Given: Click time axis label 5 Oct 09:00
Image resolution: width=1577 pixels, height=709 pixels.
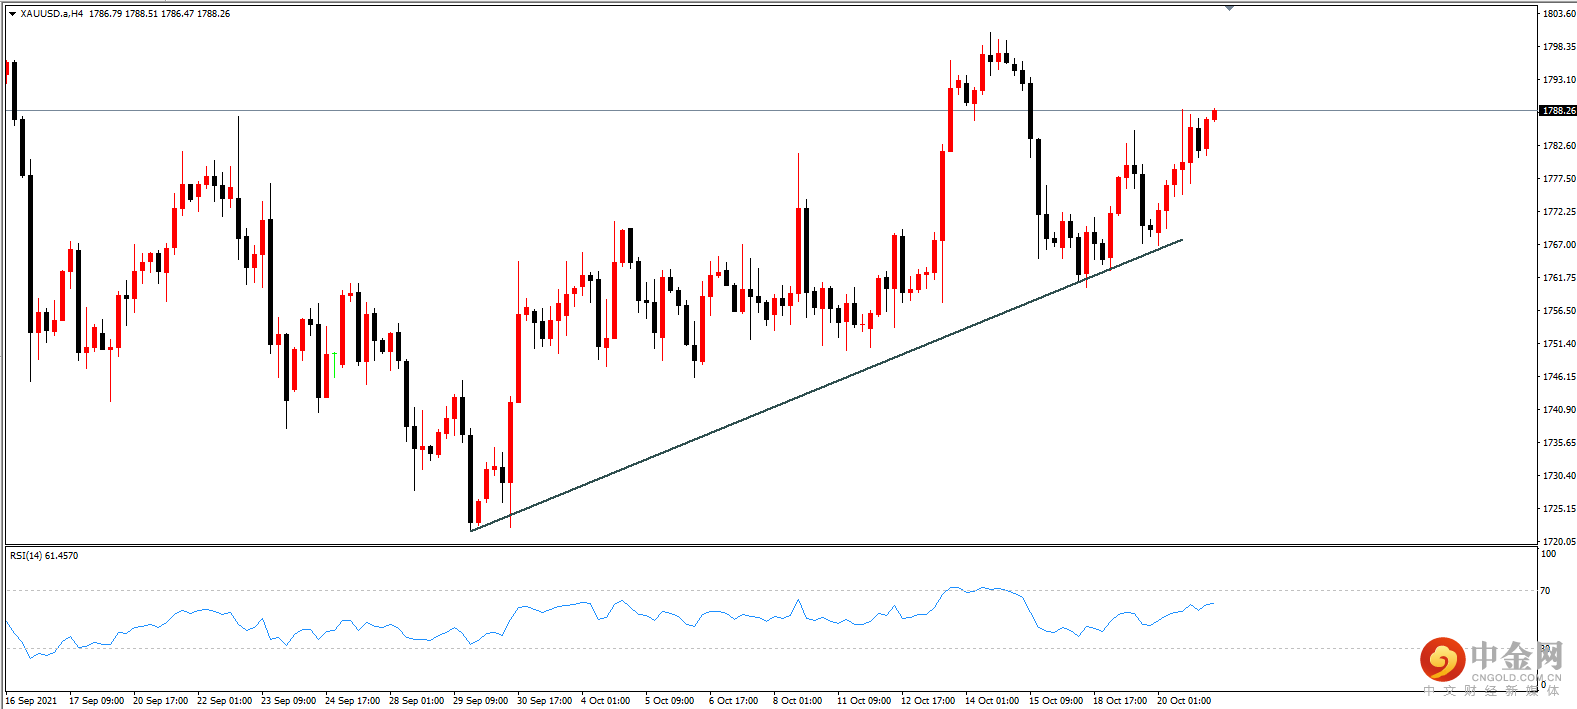Looking at the screenshot, I should click(x=670, y=701).
